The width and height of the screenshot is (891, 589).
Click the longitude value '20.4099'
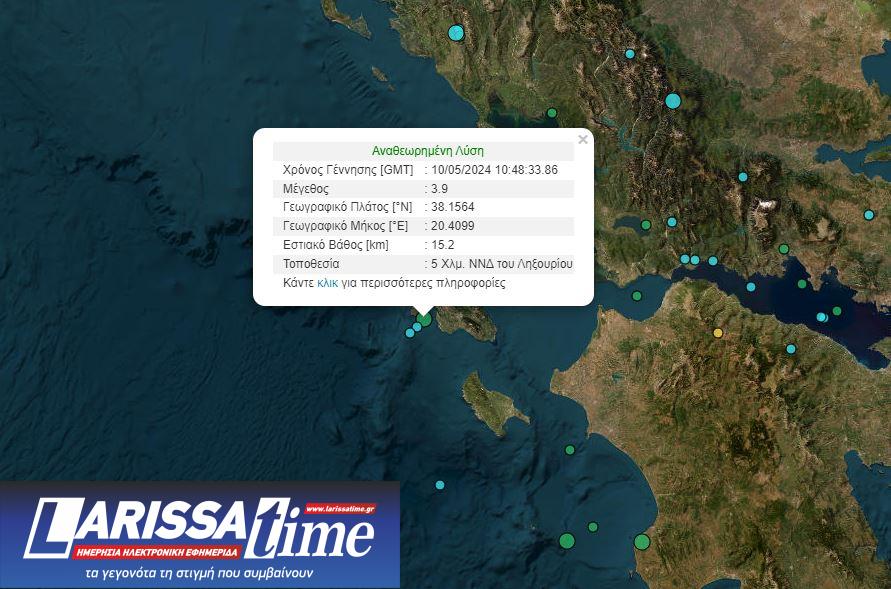(x=452, y=225)
